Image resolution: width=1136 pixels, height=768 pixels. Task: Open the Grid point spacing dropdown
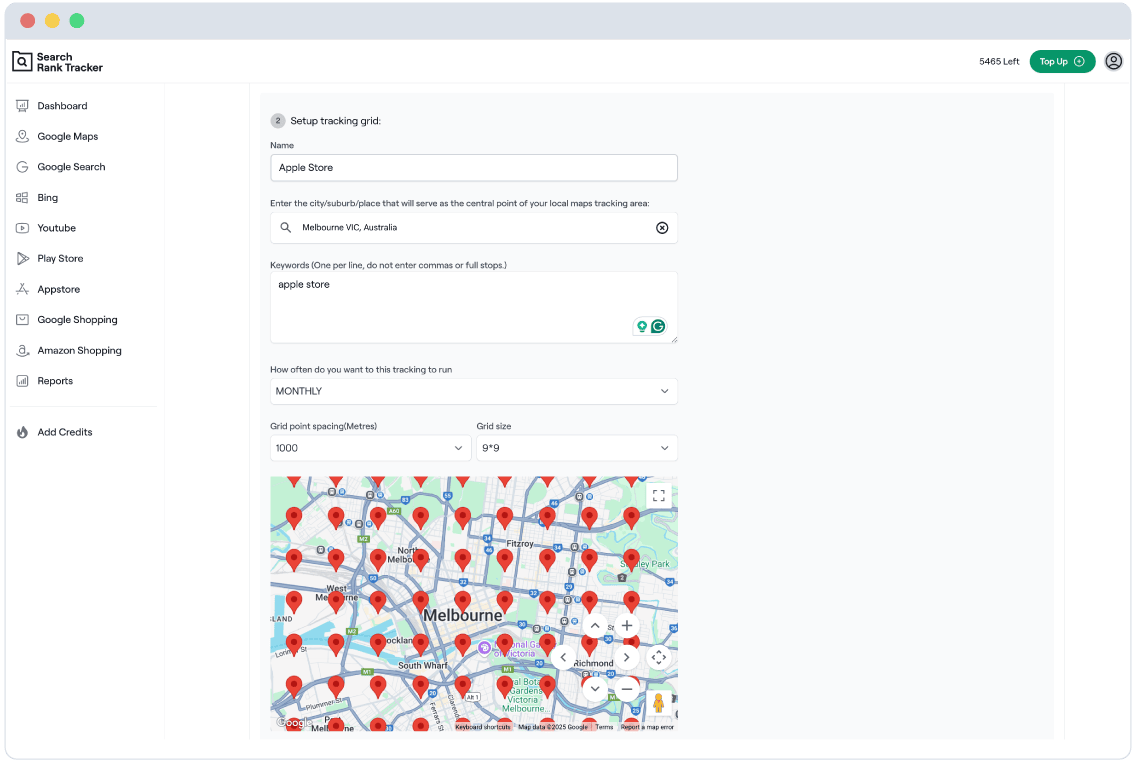(x=369, y=448)
